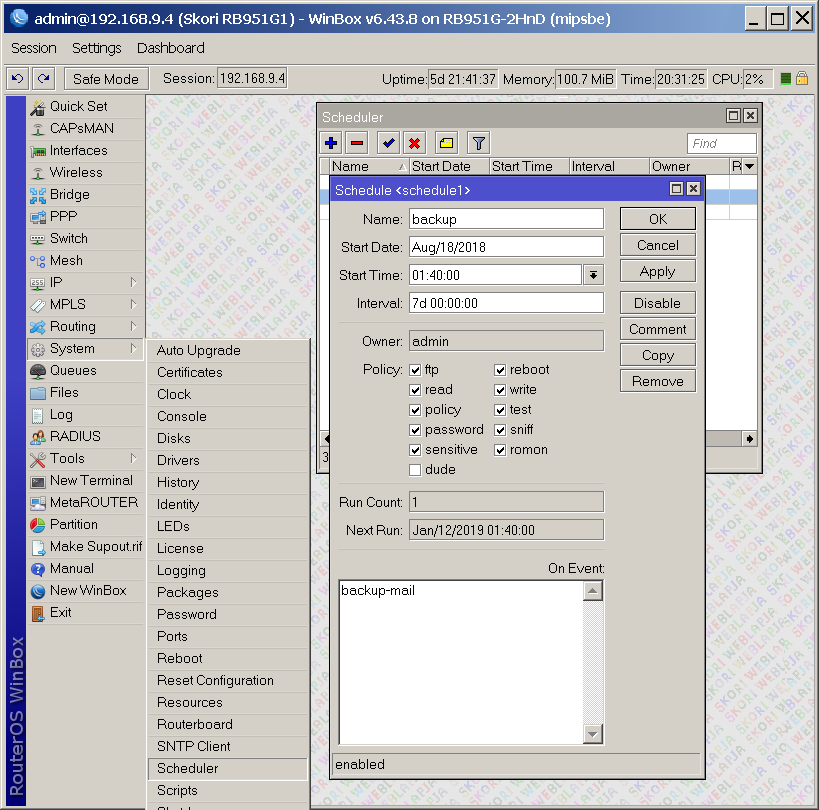Click the Interval input field
819x810 pixels.
point(505,303)
